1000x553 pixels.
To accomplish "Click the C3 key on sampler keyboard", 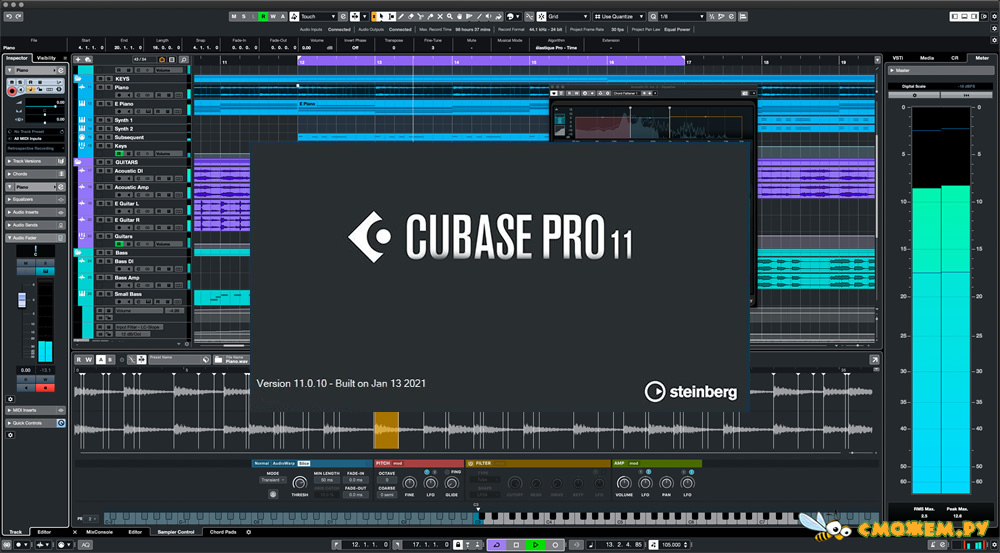I will click(476, 519).
